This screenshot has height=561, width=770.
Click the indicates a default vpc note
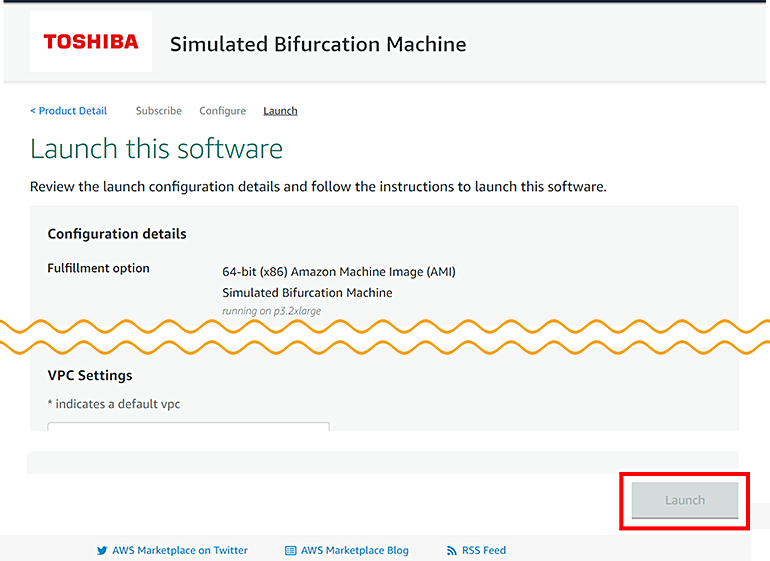[x=114, y=404]
